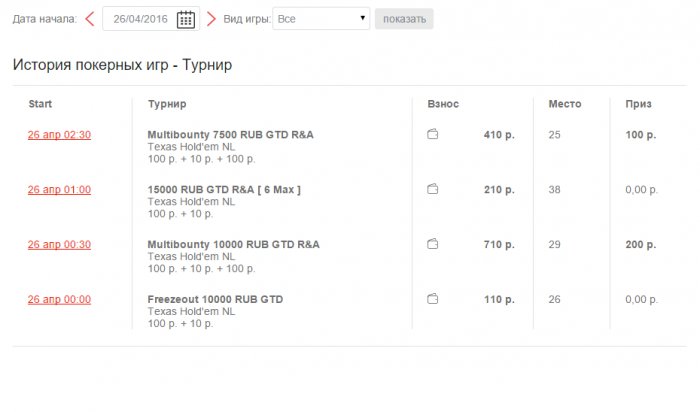Viewport: 700px width, 412px height.
Task: Open the 26 апр 00:30 tournament link
Action: [59, 245]
